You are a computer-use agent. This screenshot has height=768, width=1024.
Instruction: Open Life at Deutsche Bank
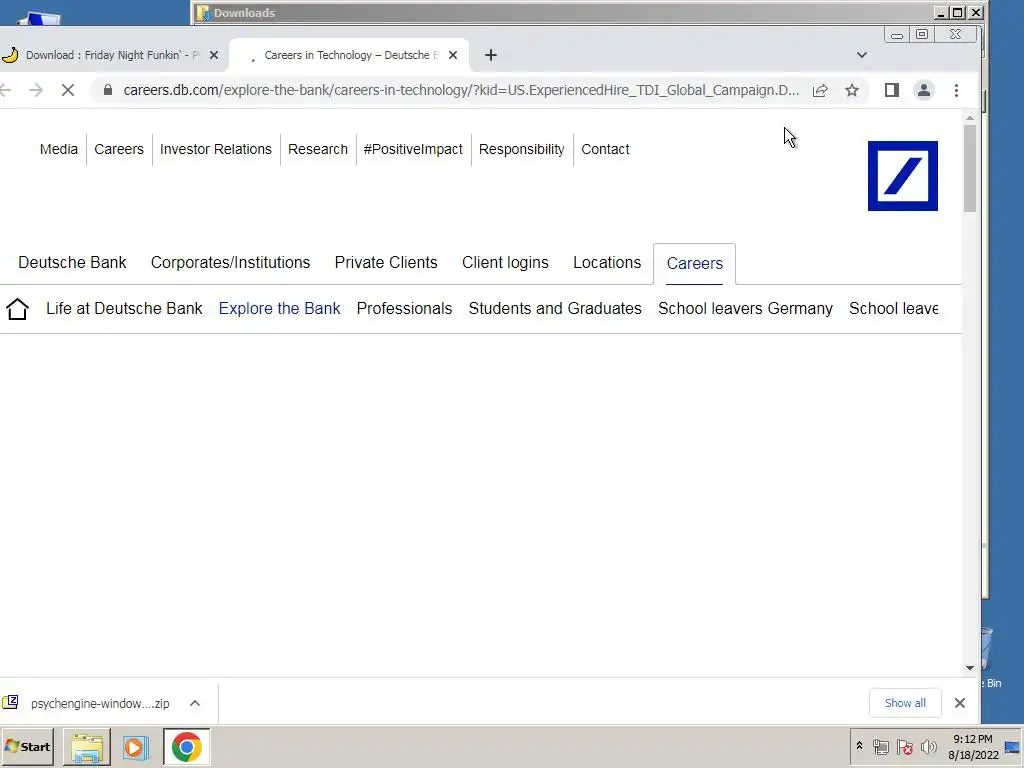point(124,309)
